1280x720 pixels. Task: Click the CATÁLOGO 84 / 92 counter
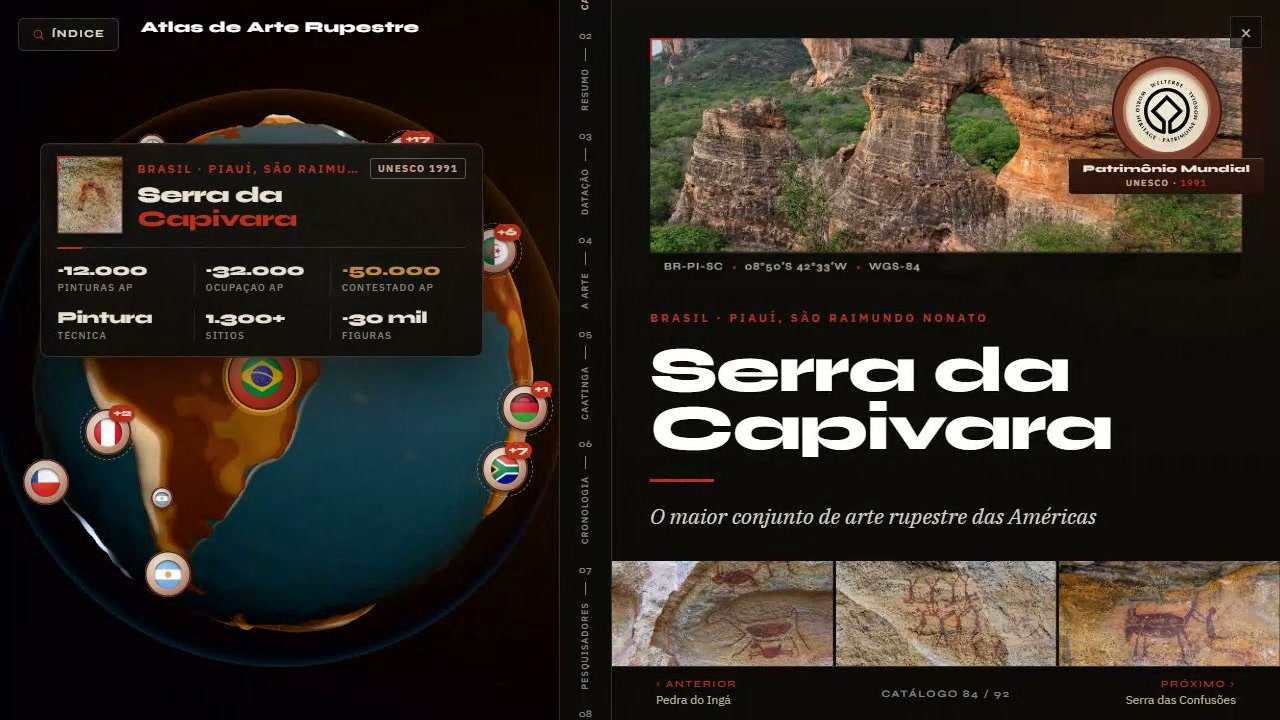pos(945,693)
